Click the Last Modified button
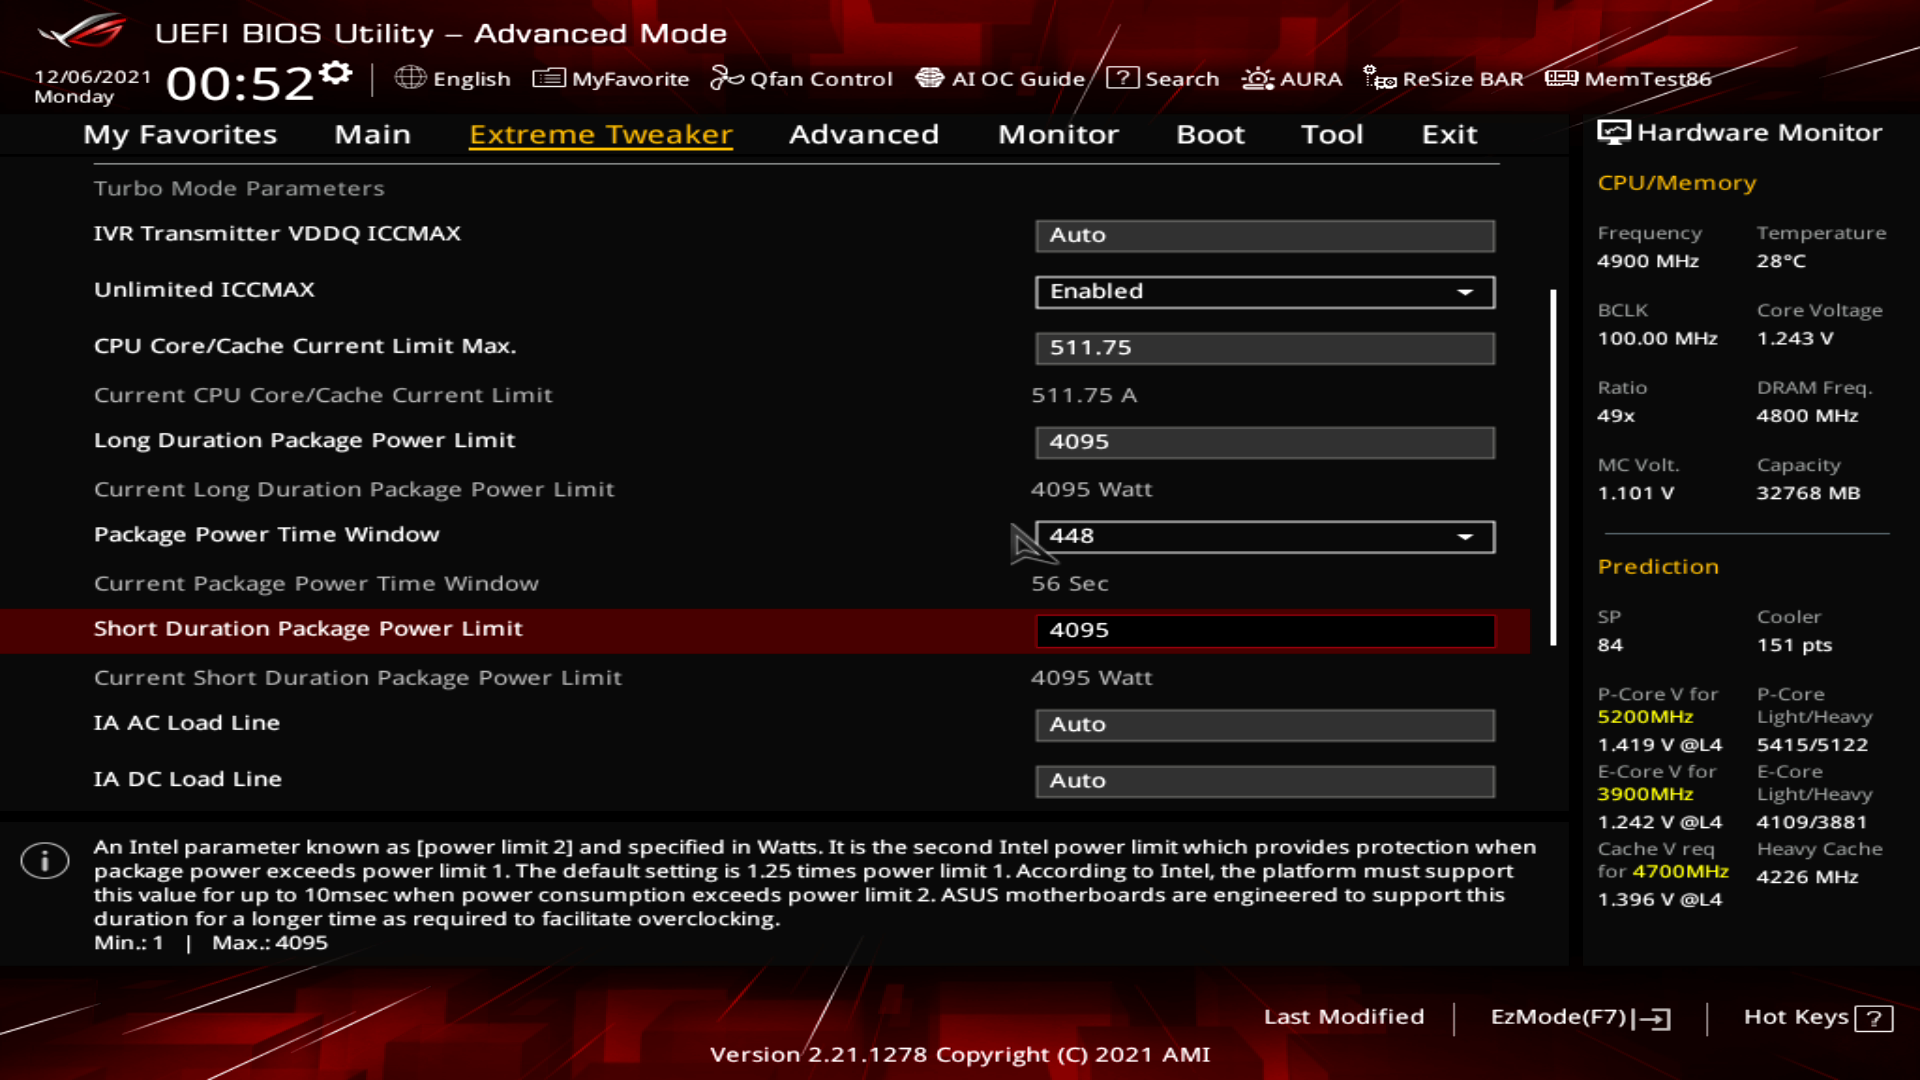Image resolution: width=1920 pixels, height=1080 pixels. (1343, 1017)
